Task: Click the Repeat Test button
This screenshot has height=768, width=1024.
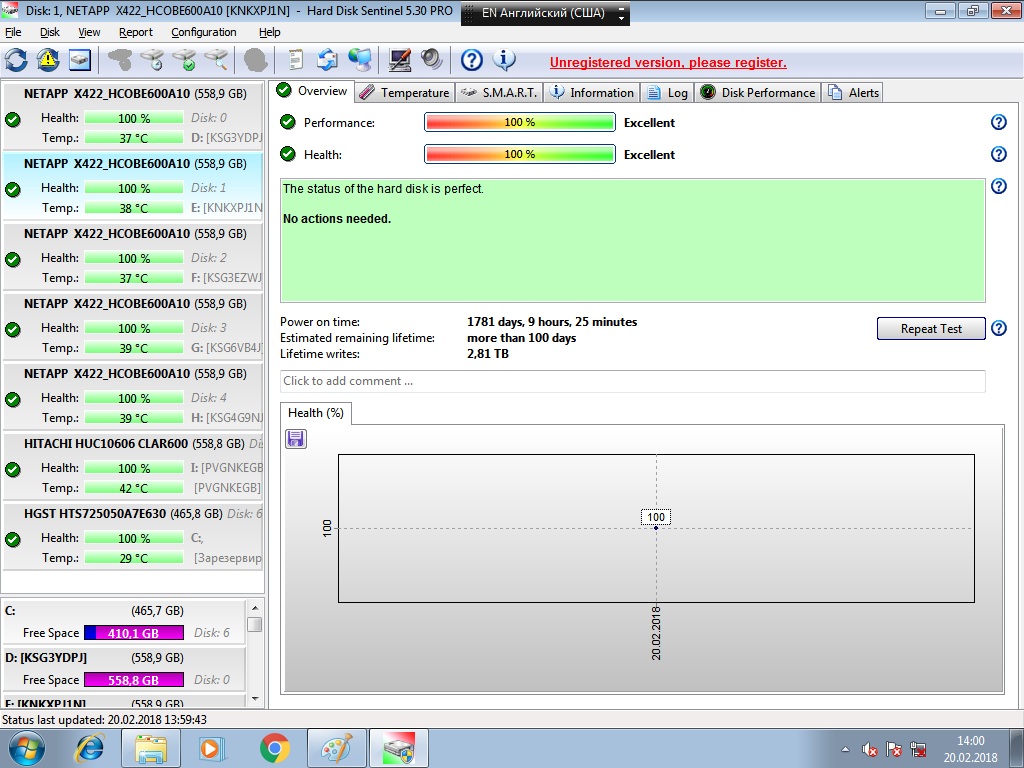Action: (x=931, y=328)
